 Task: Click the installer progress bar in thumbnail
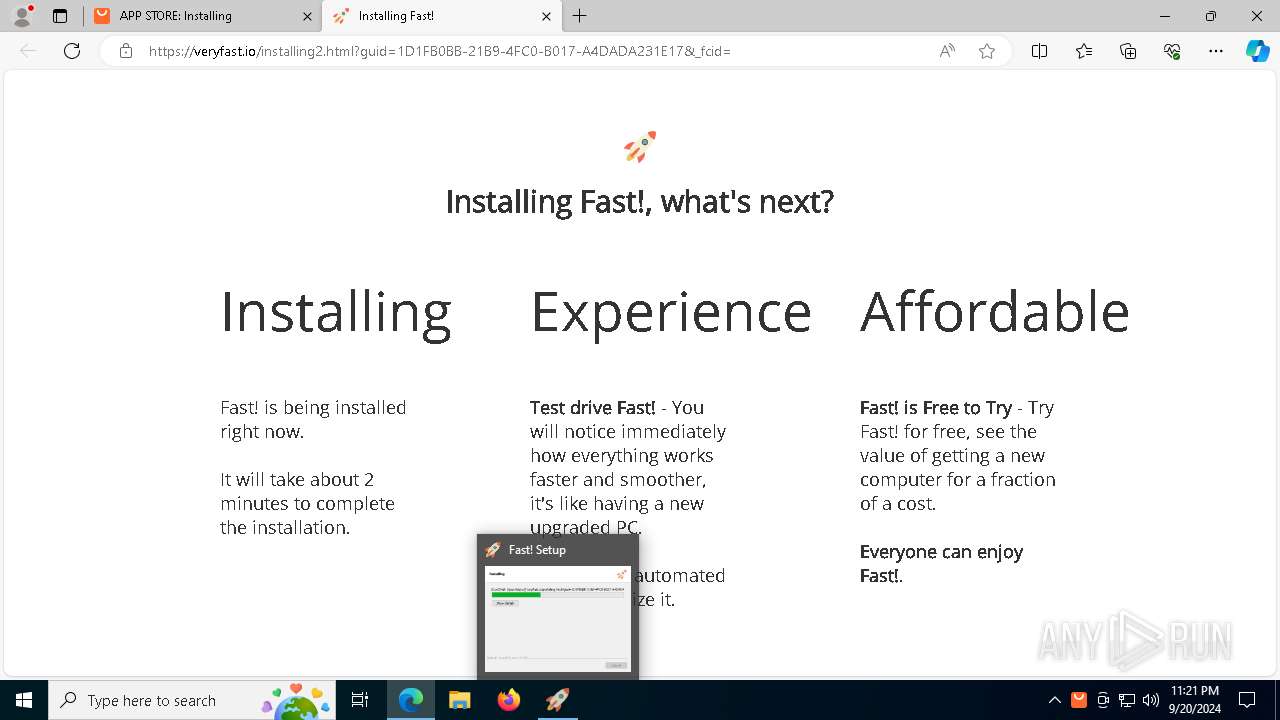pos(557,594)
